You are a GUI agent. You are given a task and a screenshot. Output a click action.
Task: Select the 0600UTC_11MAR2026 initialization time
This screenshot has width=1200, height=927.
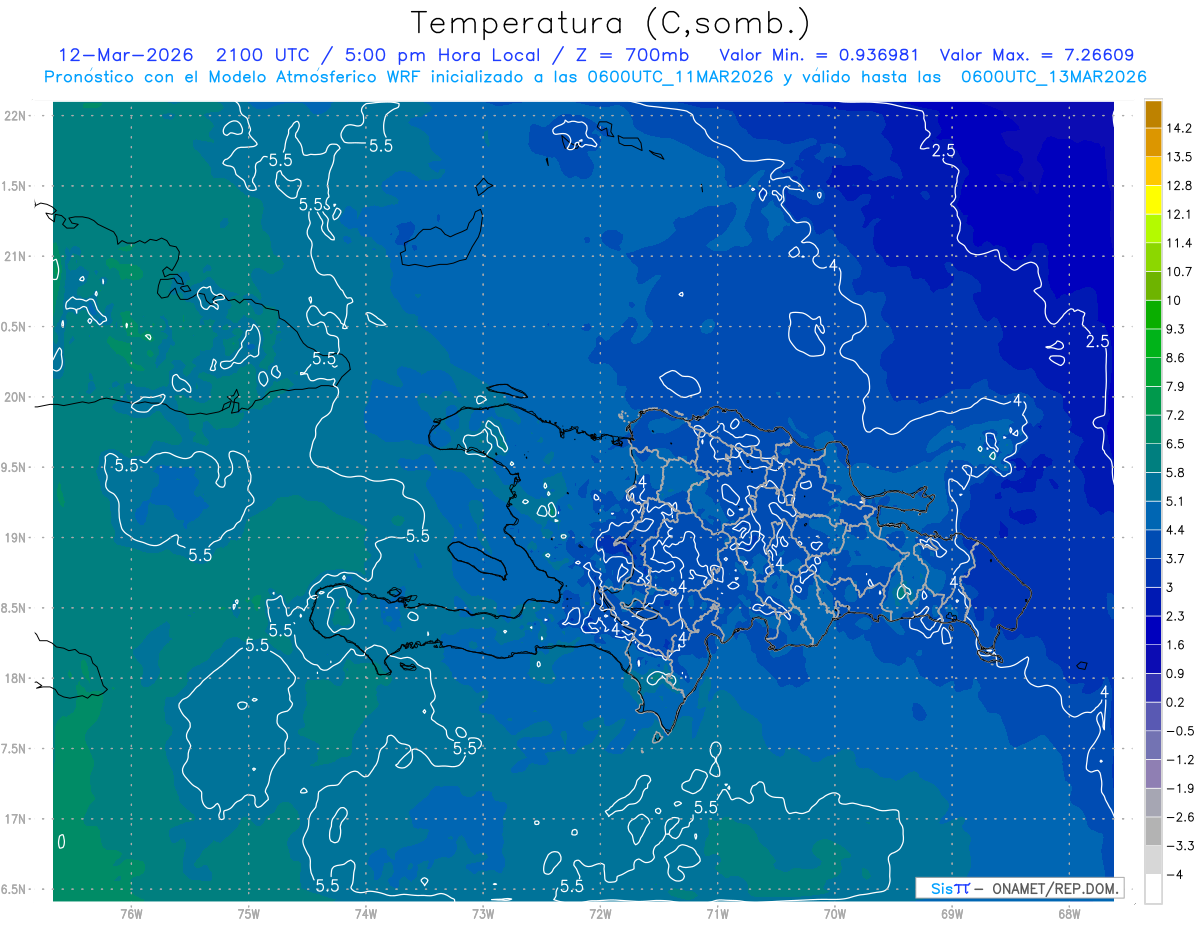click(683, 77)
